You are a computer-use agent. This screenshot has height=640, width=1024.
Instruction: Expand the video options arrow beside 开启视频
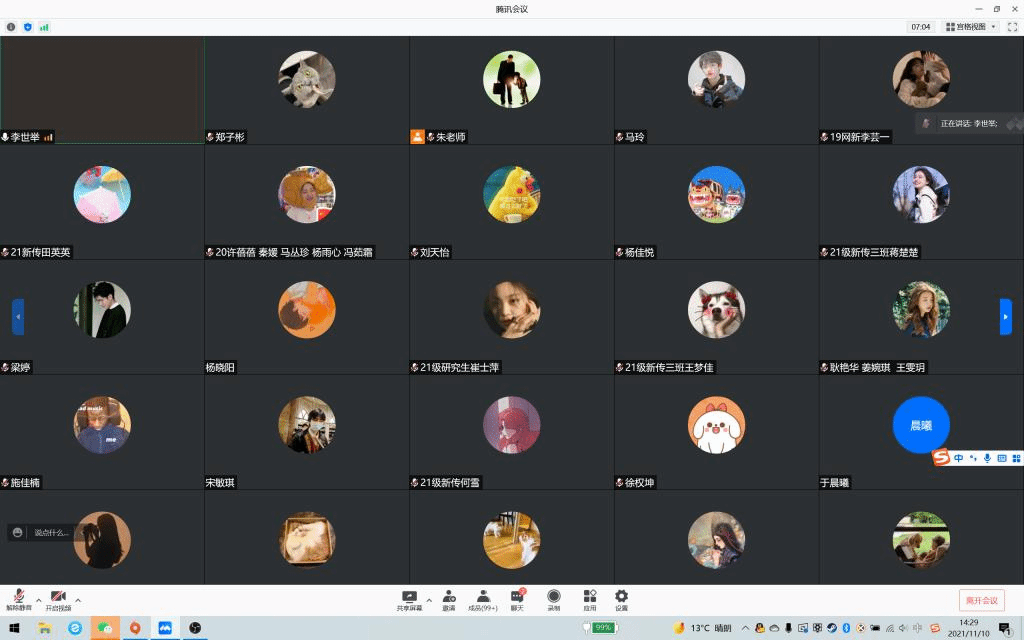[x=78, y=600]
